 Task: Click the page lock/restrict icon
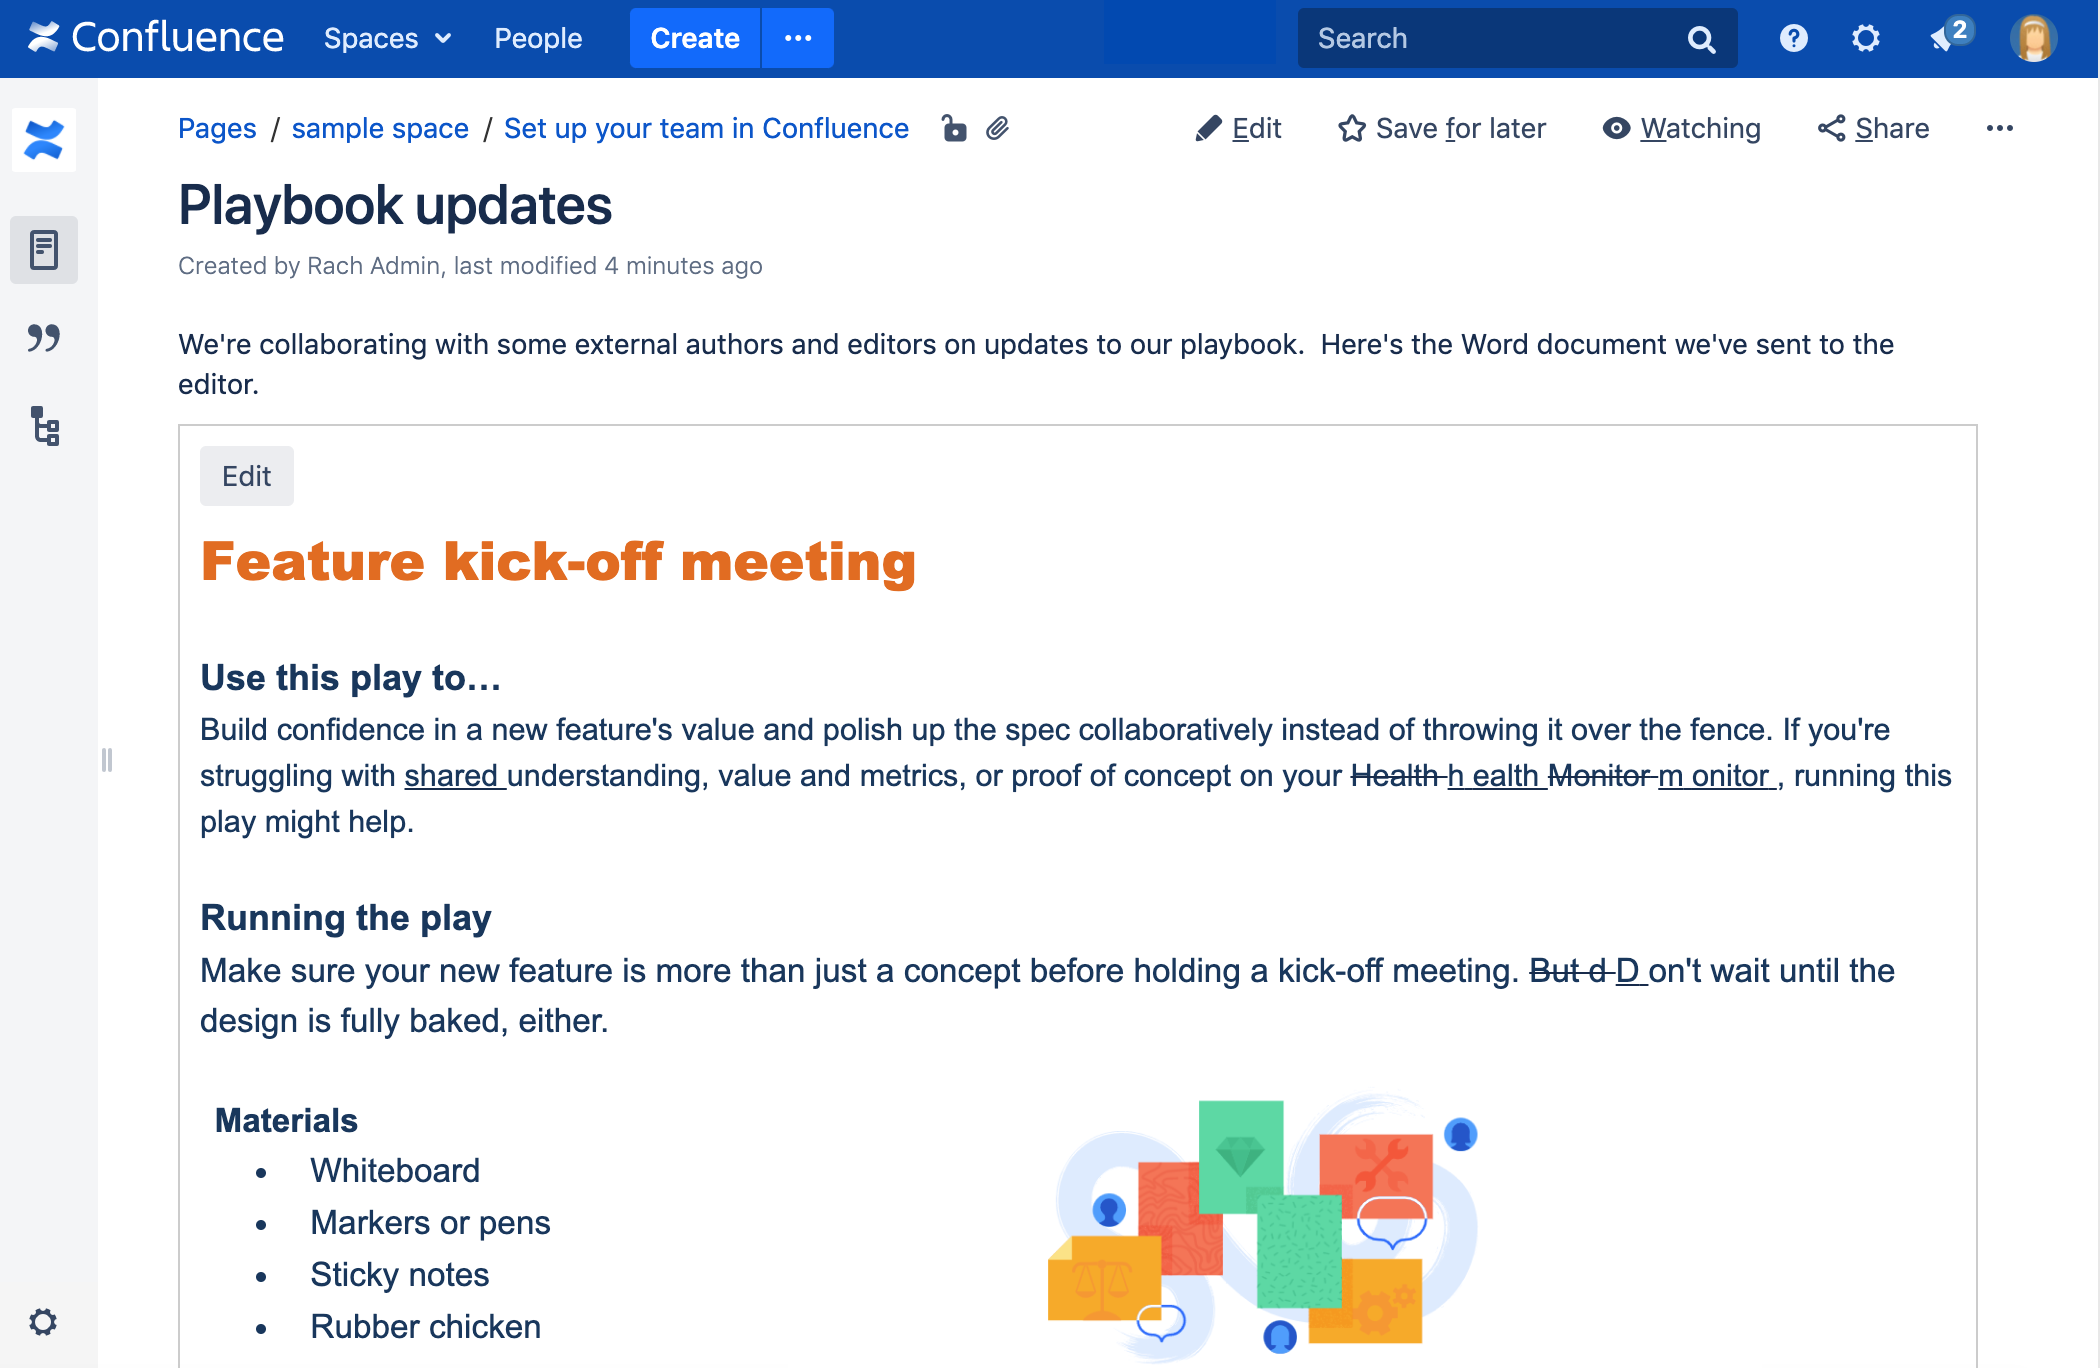click(x=954, y=129)
